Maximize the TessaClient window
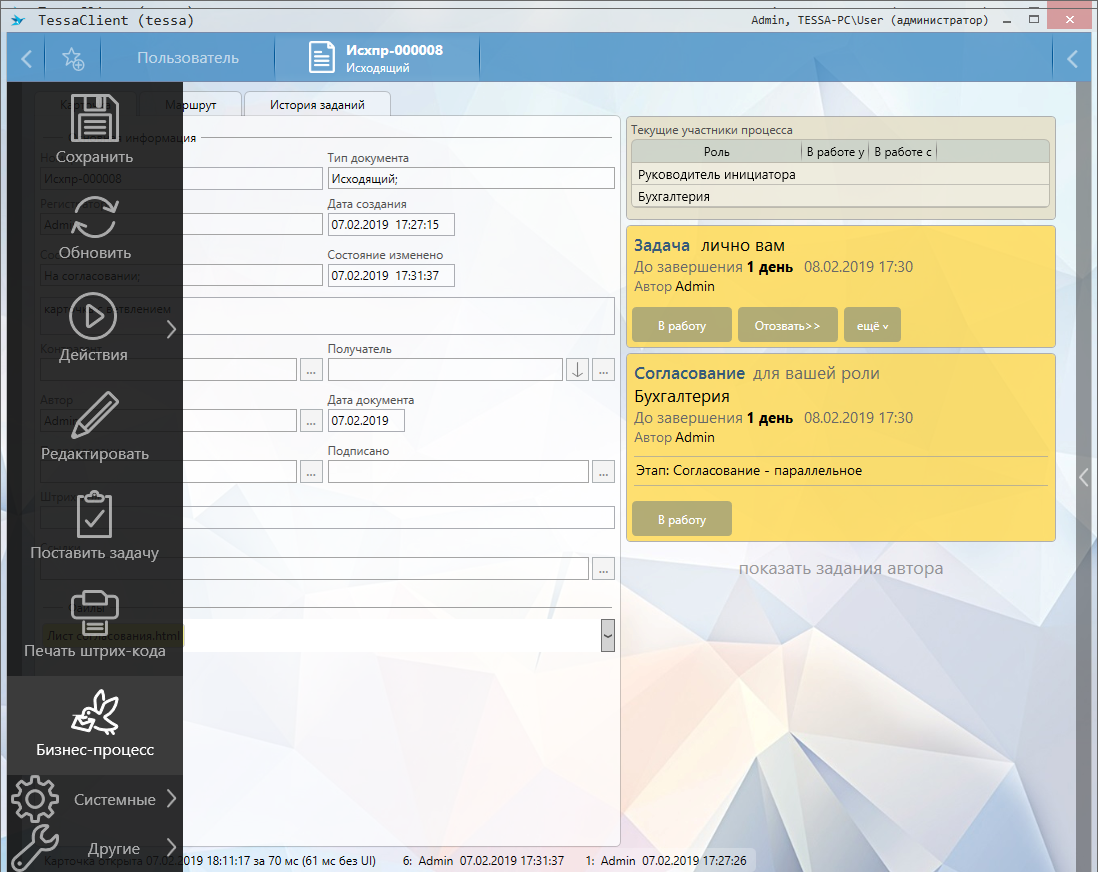Viewport: 1098px width, 872px height. point(1034,20)
